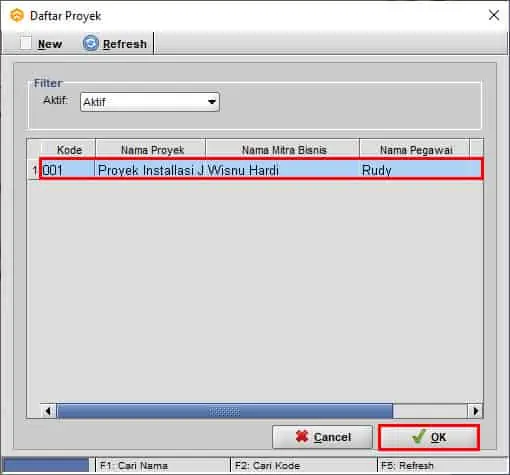The width and height of the screenshot is (510, 475).
Task: Dismiss the dialog with Cancel button
Action: 322,437
